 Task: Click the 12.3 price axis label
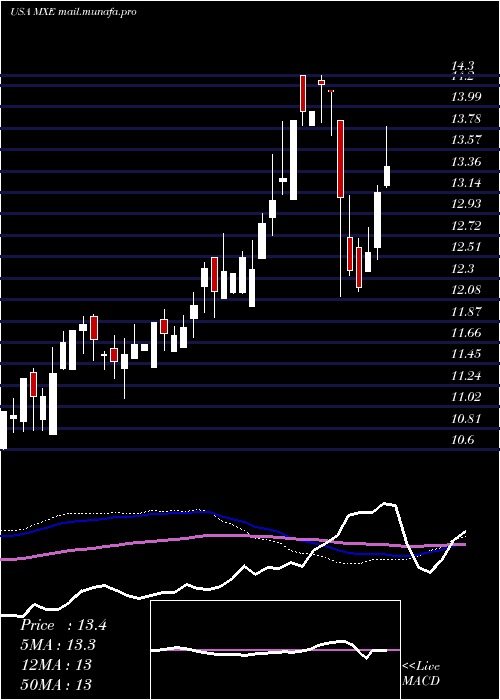pos(462,269)
